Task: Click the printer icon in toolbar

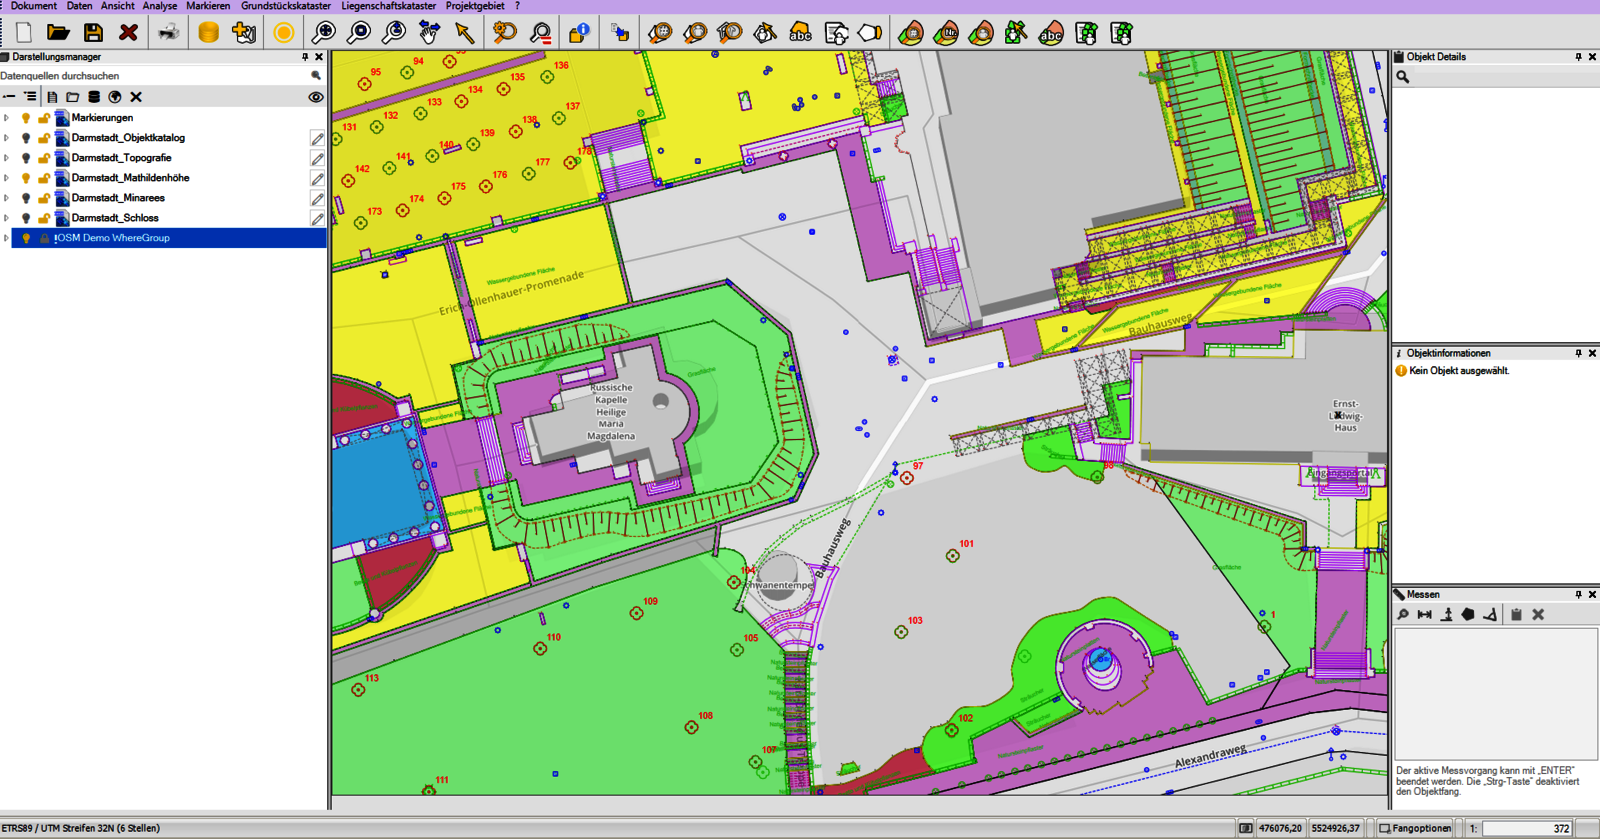Action: pos(168,33)
